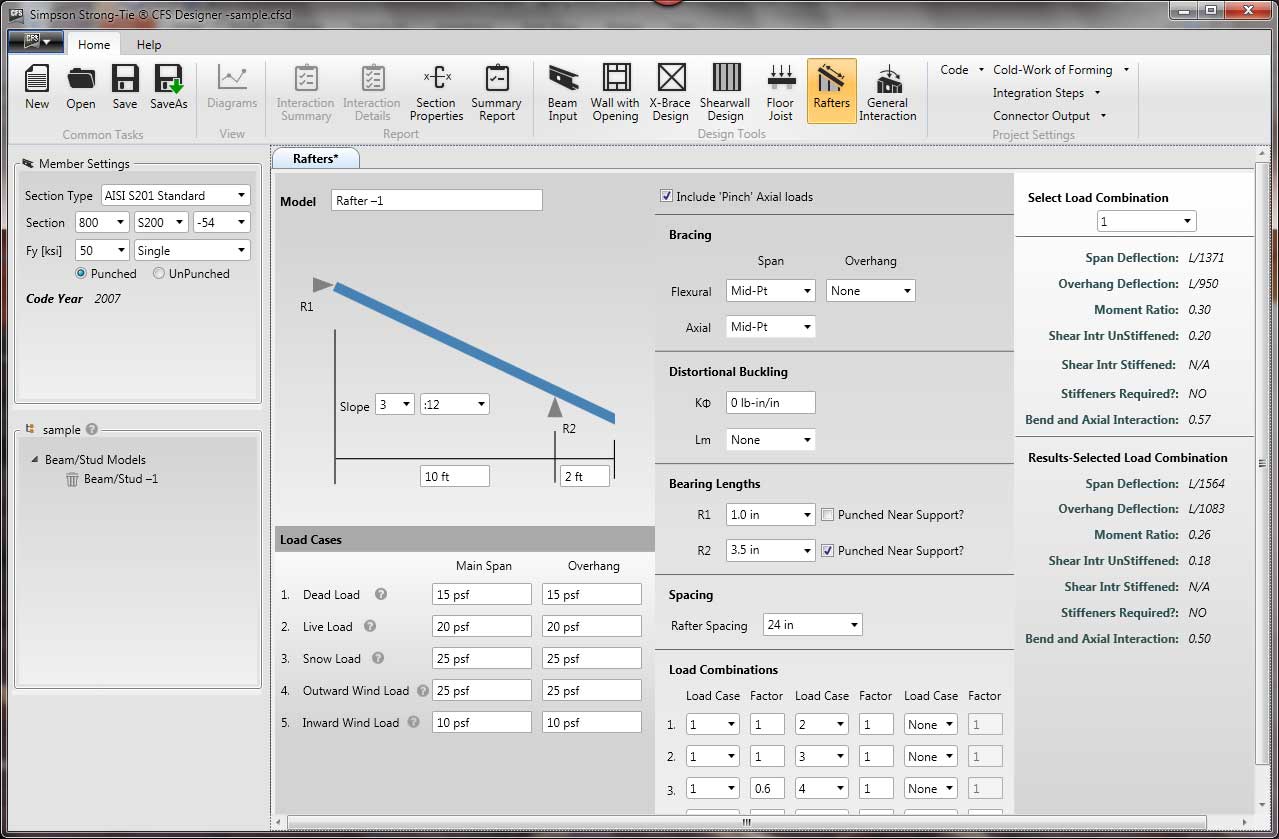The image size is (1279, 839).
Task: Disable Punched Near Support for R2
Action: 828,550
